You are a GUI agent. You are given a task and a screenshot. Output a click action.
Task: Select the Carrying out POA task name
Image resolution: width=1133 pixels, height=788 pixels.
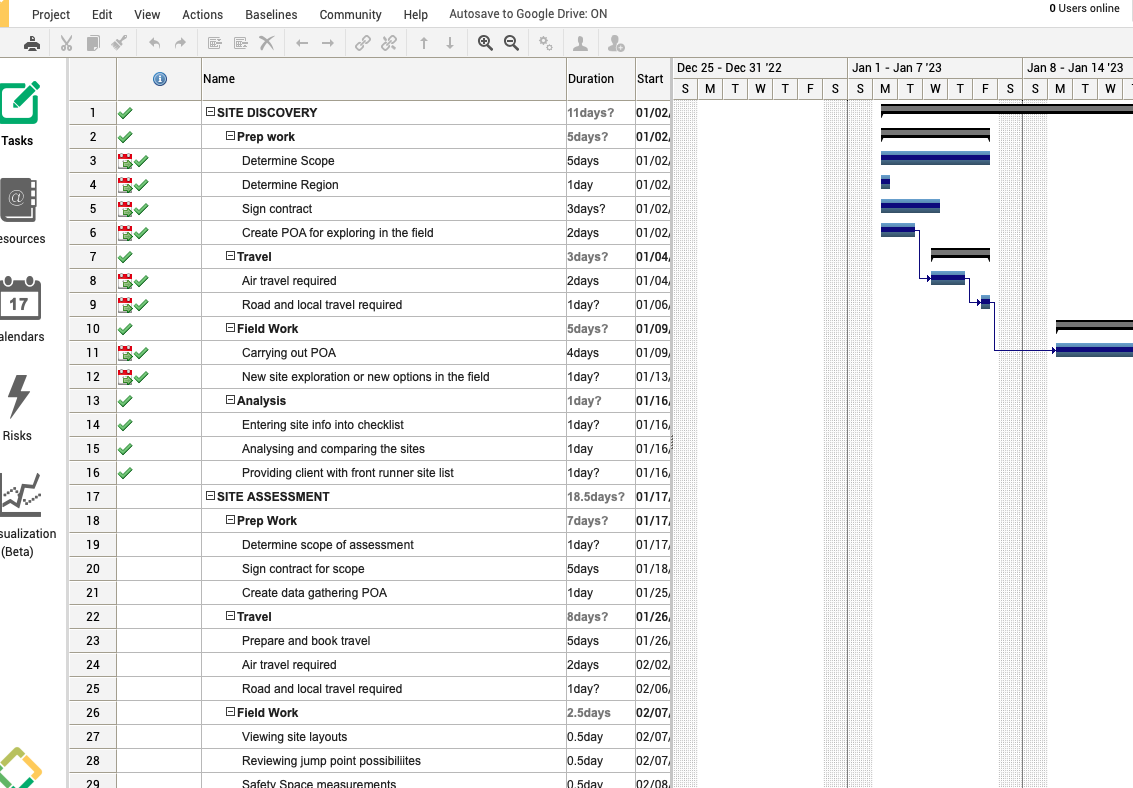pyautogui.click(x=289, y=352)
